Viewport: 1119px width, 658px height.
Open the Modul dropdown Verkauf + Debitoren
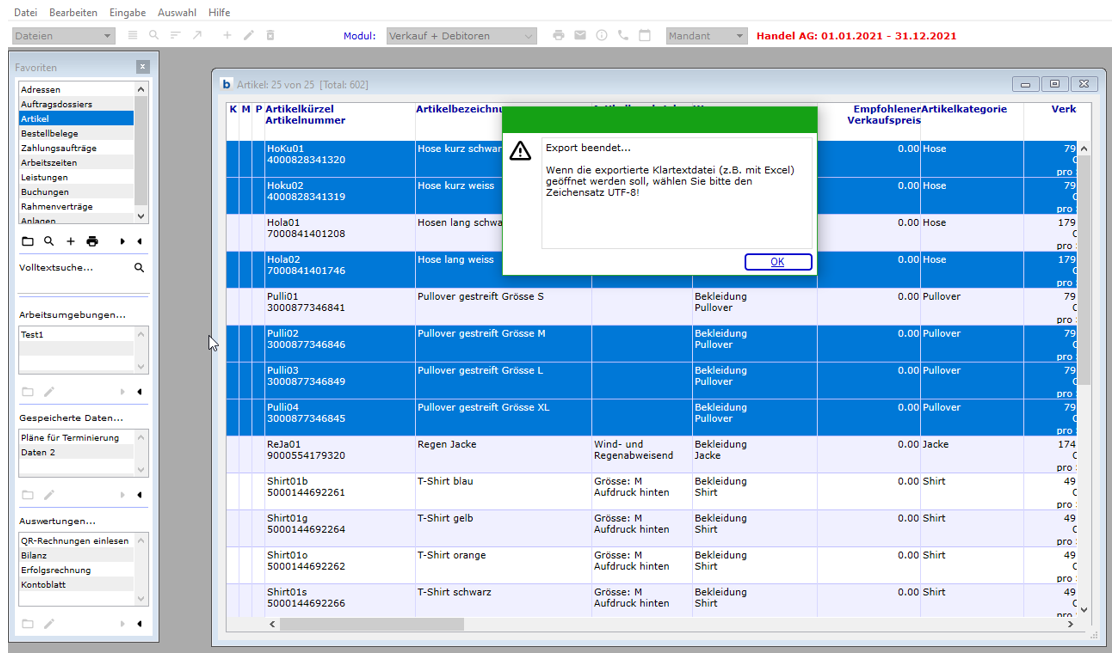(x=462, y=36)
